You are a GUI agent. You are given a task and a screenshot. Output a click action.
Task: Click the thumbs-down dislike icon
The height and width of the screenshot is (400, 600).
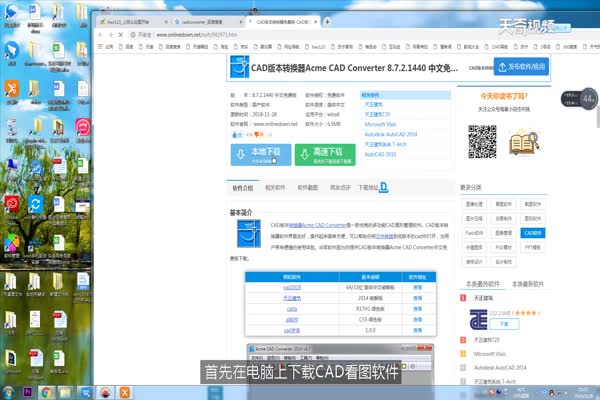coord(258,134)
